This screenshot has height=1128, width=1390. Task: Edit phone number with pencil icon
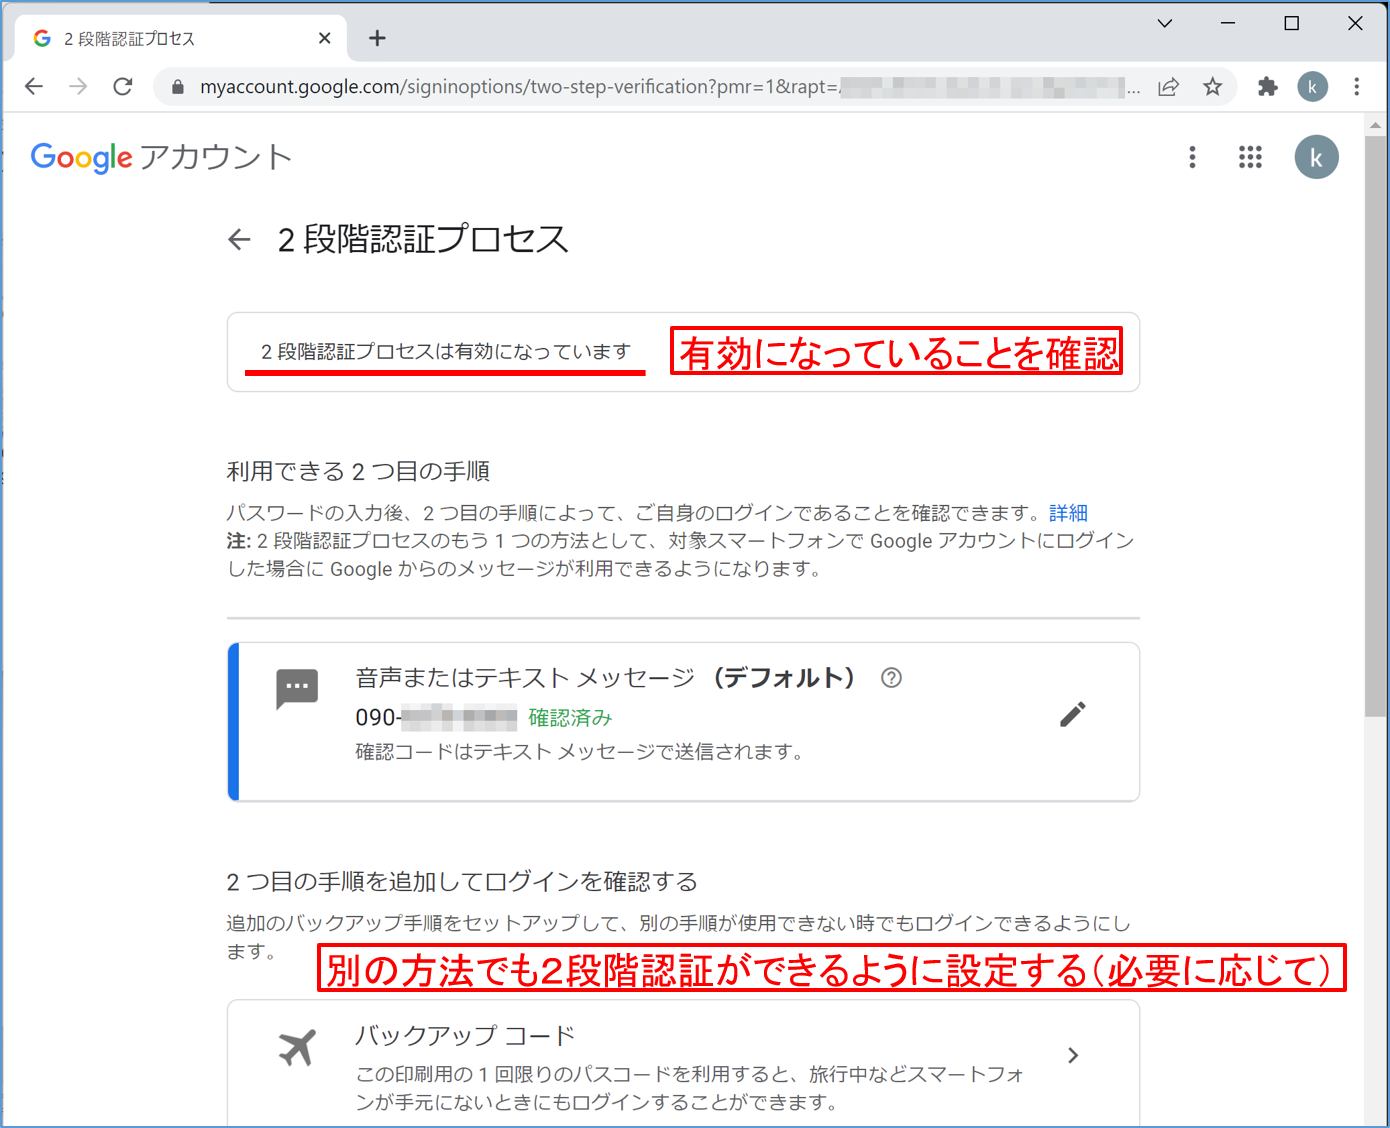(x=1073, y=714)
